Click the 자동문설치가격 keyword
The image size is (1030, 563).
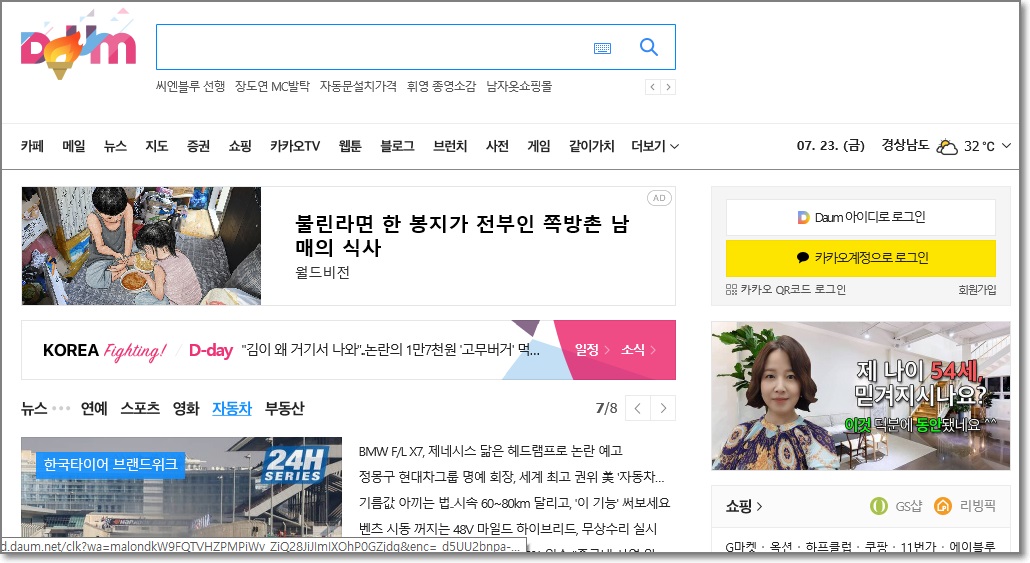[358, 86]
